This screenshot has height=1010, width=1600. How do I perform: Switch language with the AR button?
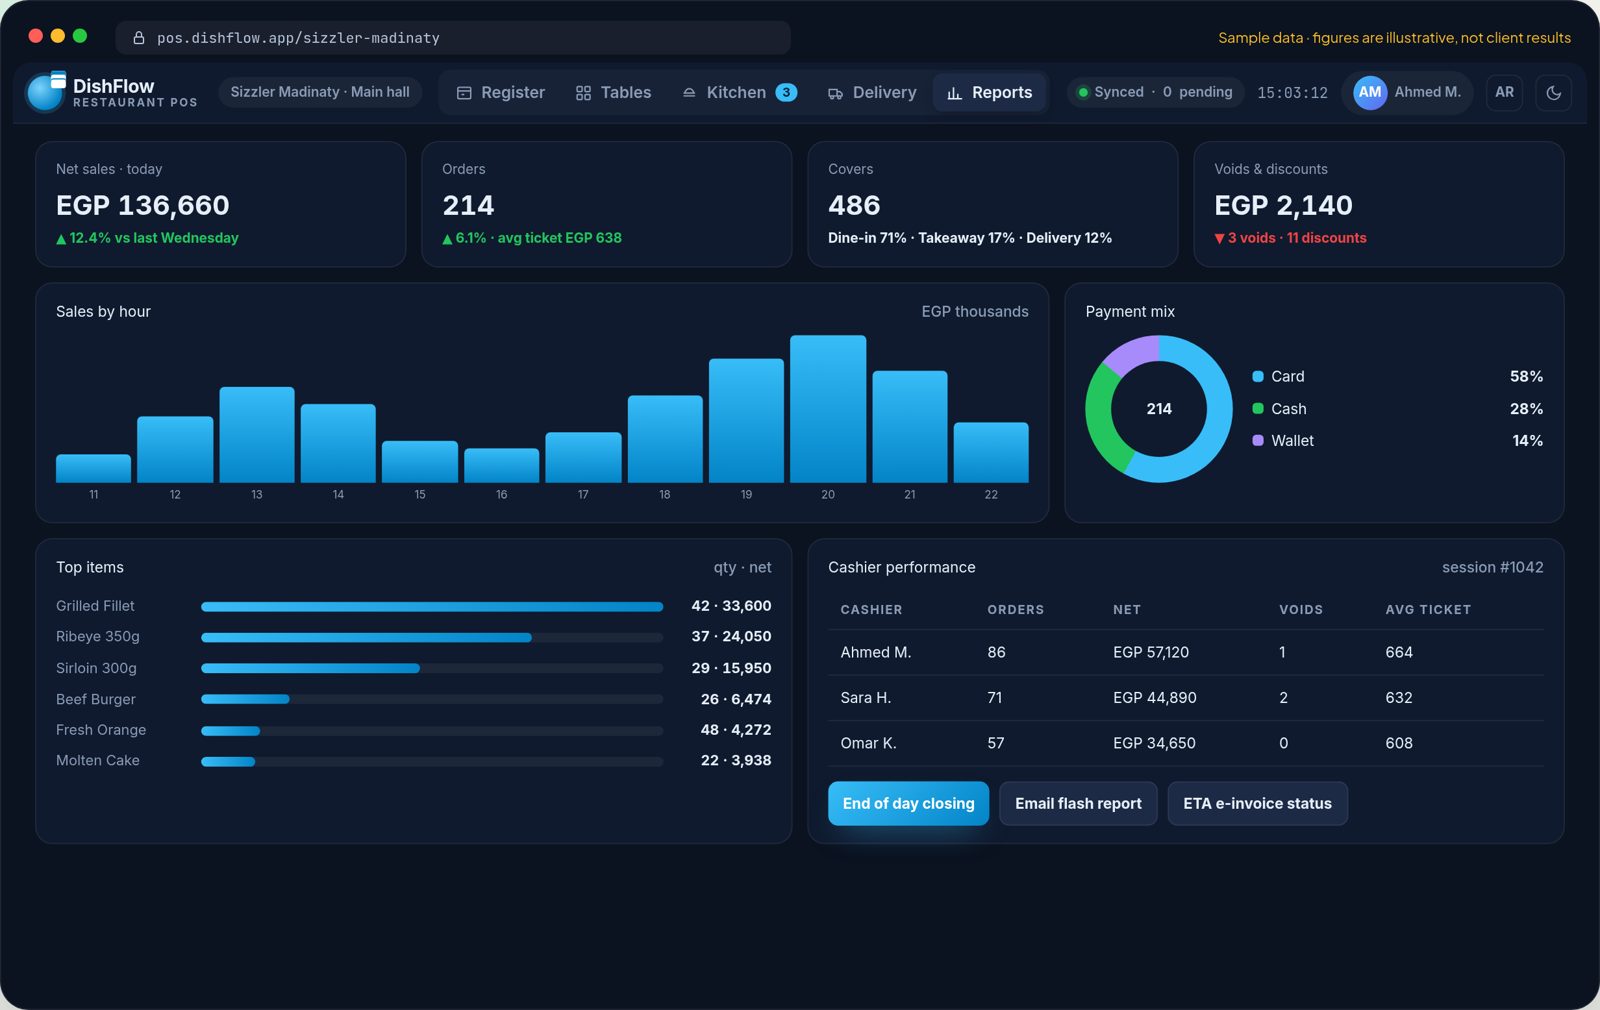[x=1504, y=92]
